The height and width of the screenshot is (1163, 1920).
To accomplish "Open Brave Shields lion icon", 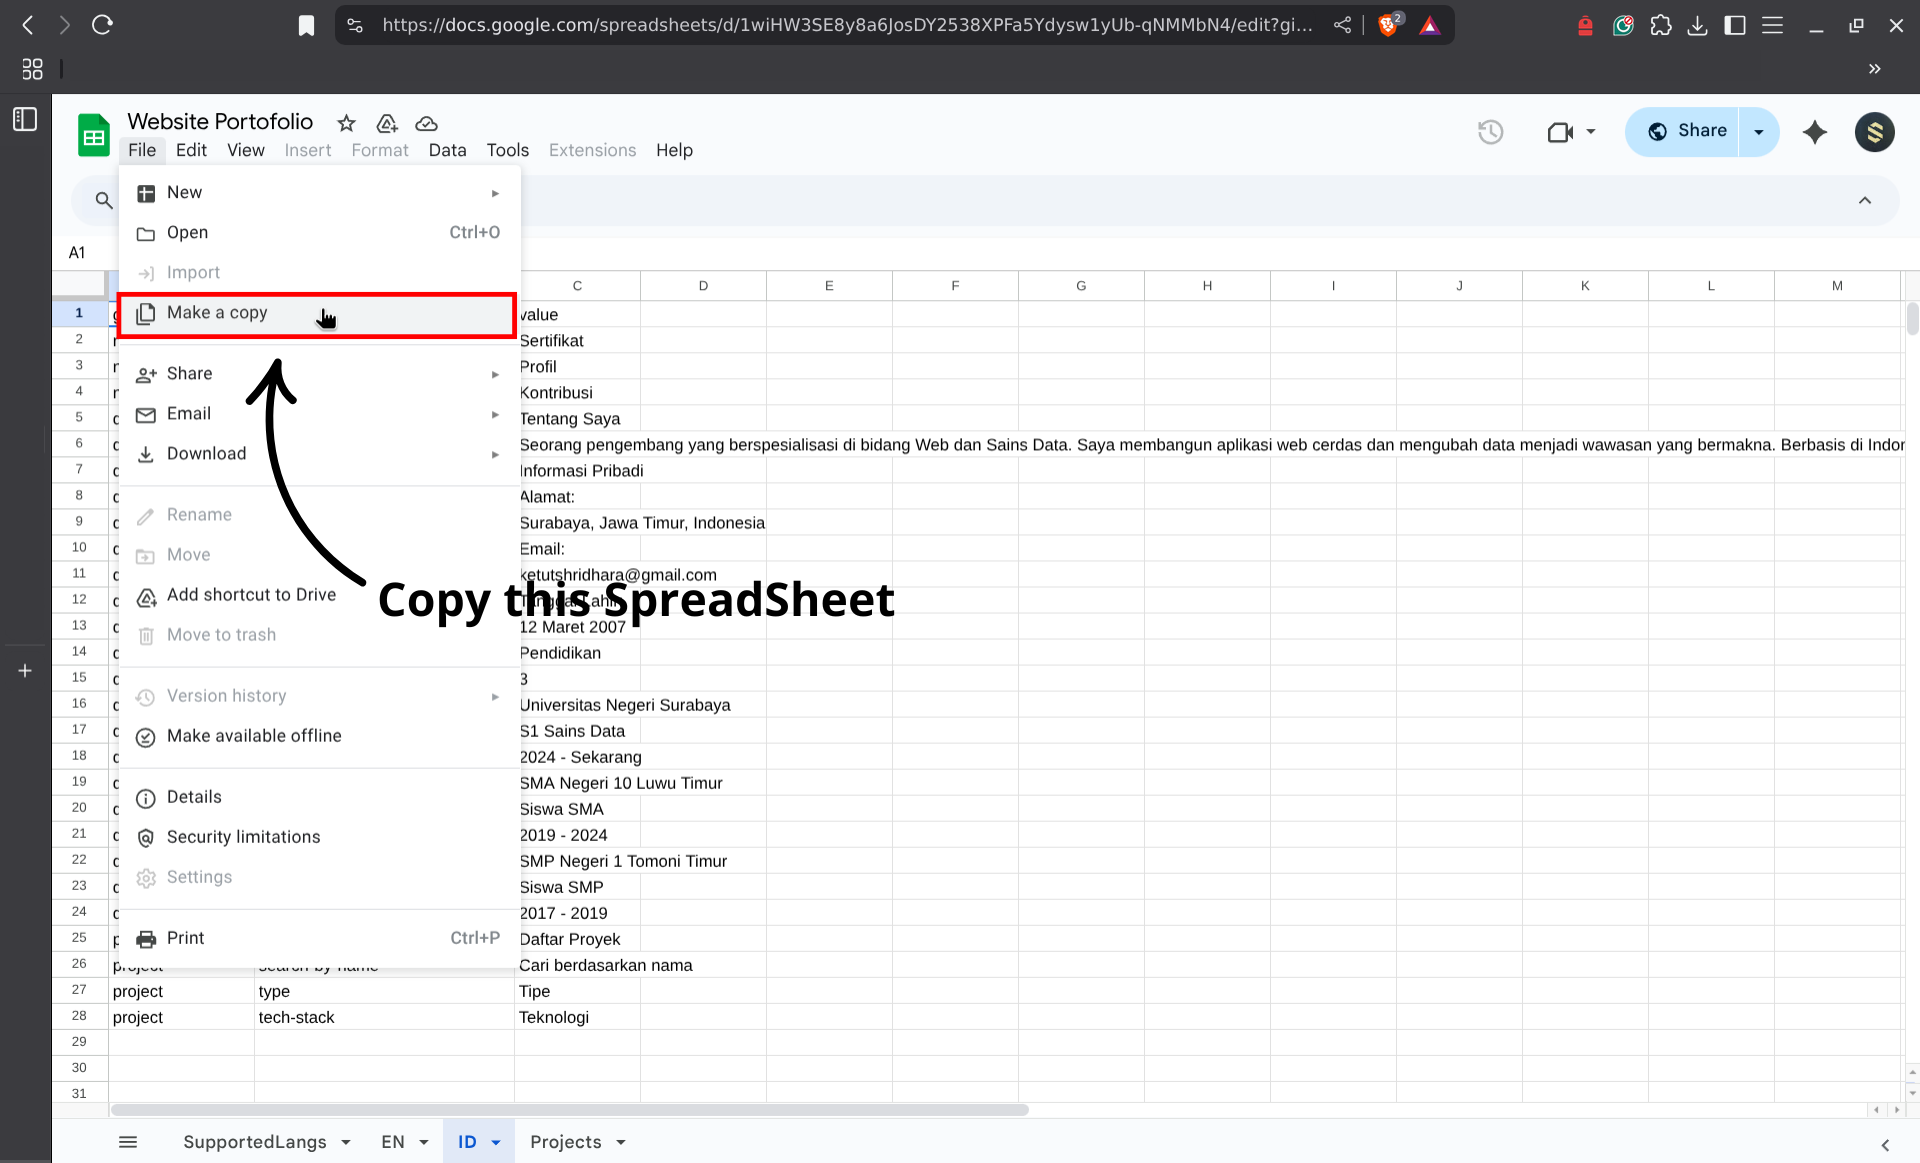I will tap(1388, 25).
